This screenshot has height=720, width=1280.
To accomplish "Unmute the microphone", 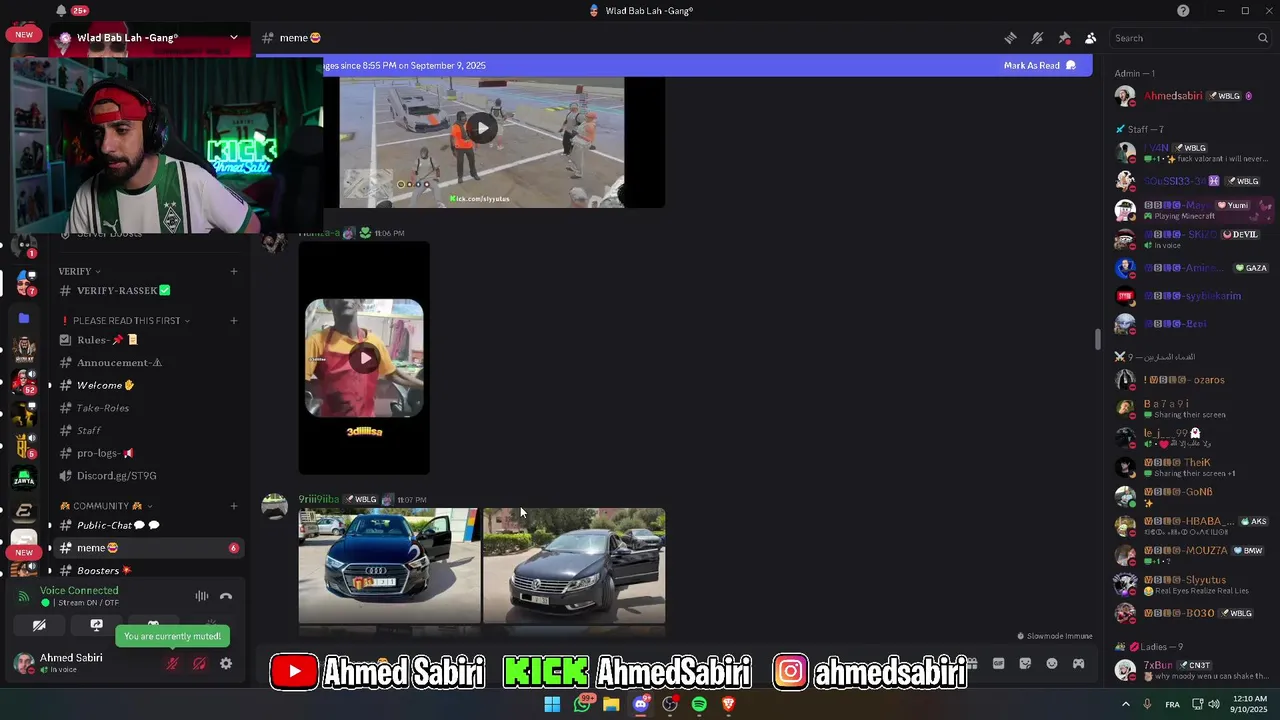I will pyautogui.click(x=172, y=663).
